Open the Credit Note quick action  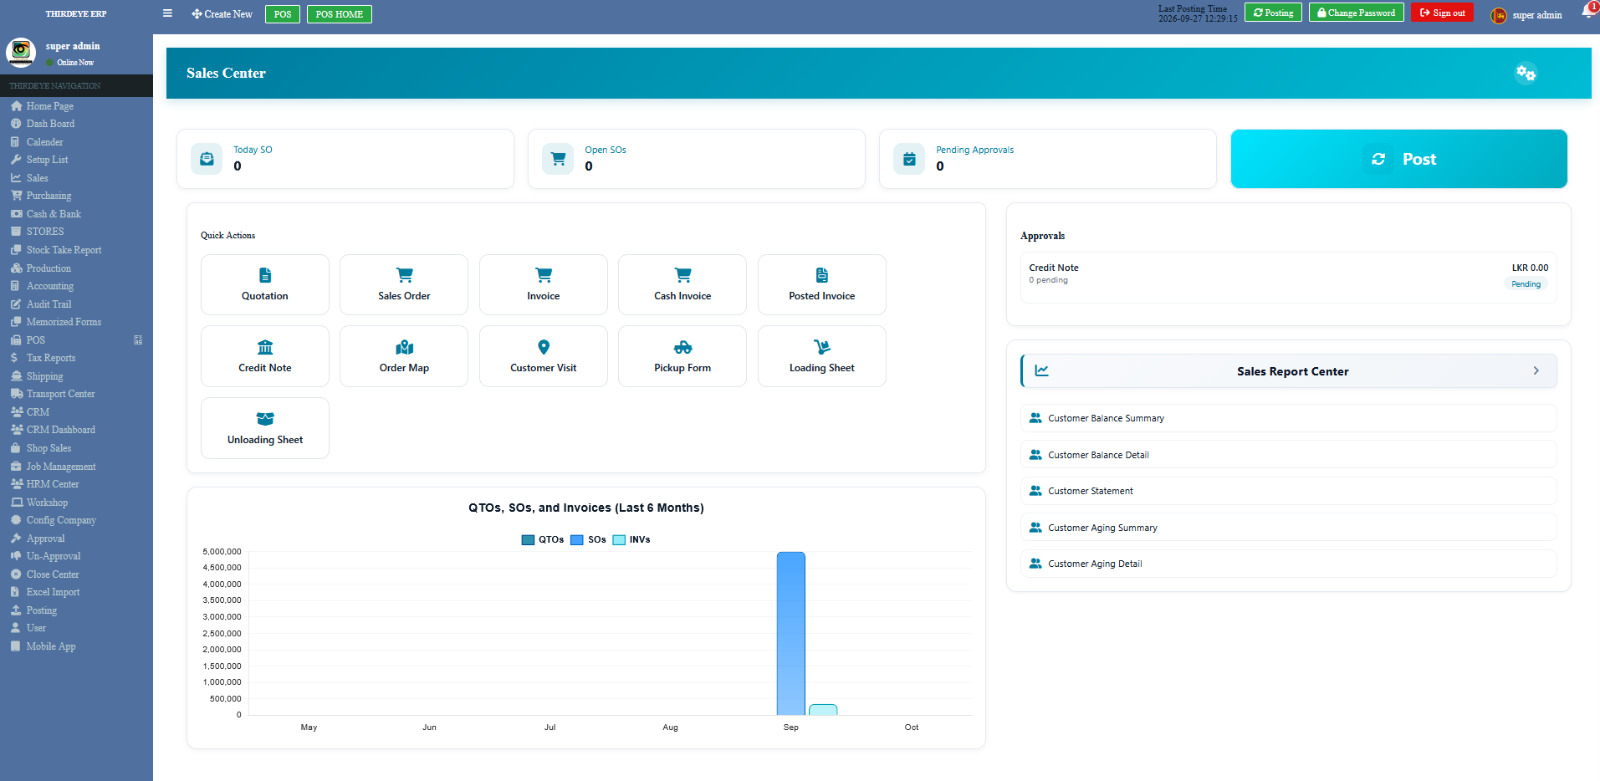(x=265, y=357)
